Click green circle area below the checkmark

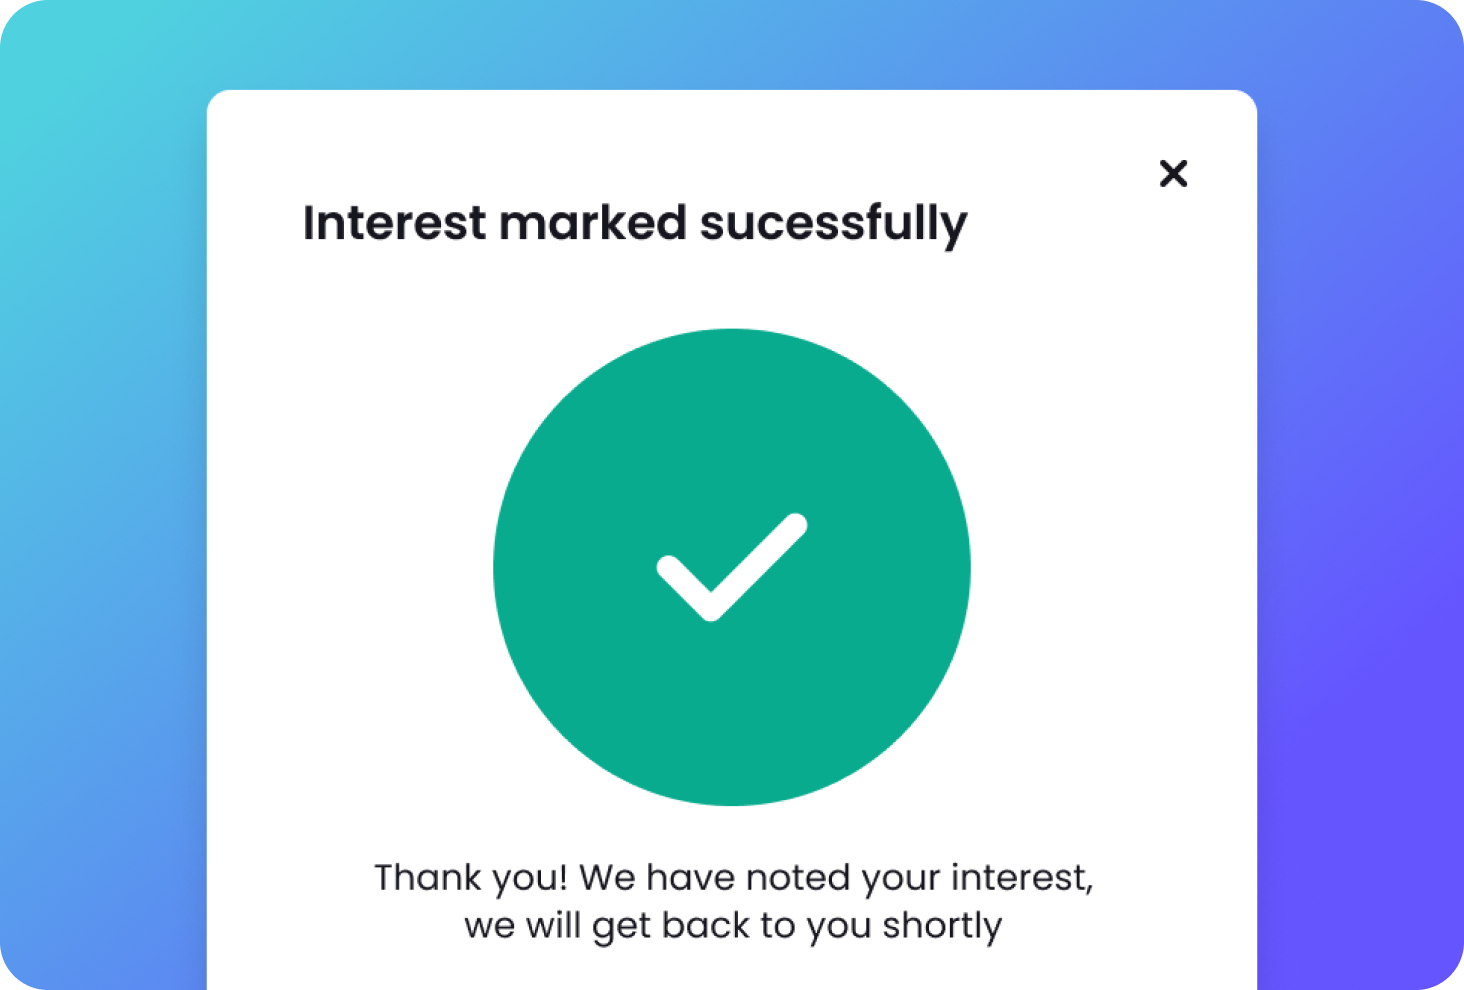click(731, 720)
